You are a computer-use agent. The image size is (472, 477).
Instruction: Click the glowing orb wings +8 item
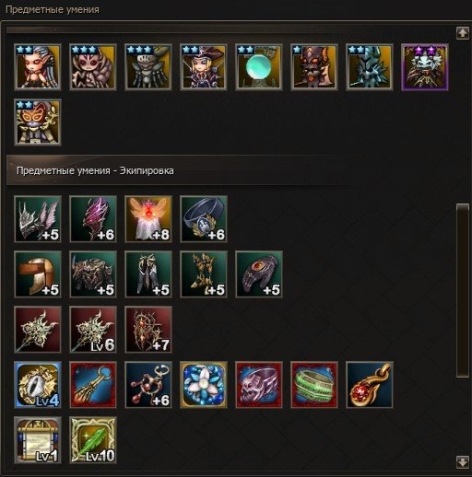point(148,219)
